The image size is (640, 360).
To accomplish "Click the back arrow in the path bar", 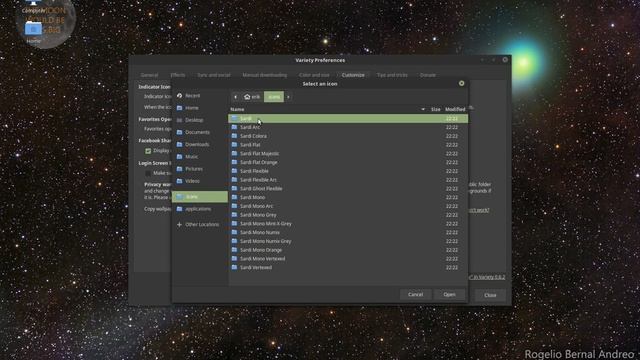I will (x=236, y=97).
